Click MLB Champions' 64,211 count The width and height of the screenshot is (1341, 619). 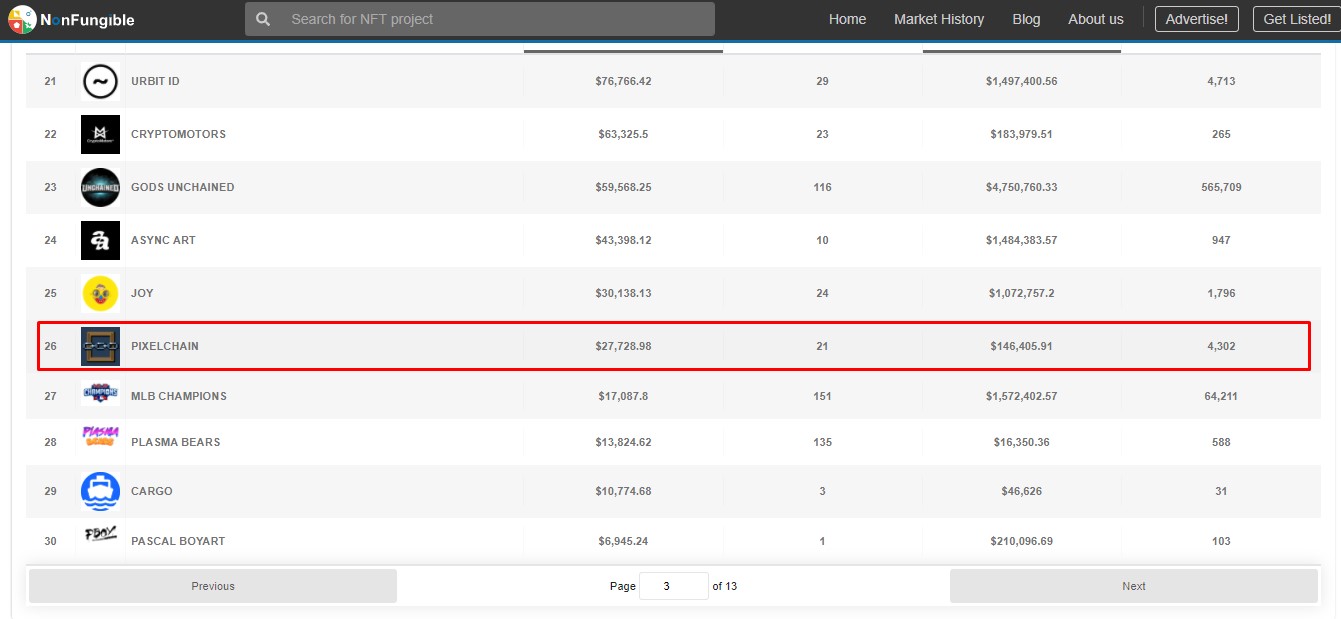point(1221,396)
